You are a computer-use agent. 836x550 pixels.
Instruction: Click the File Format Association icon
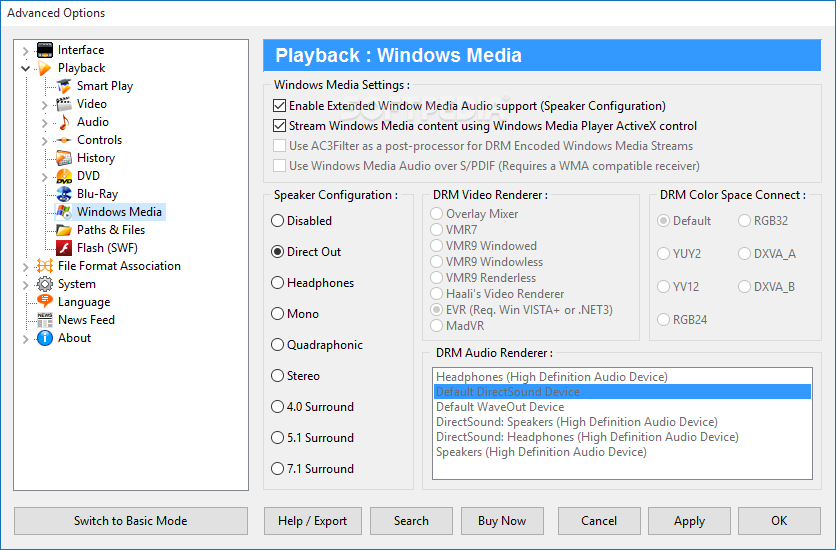[45, 266]
